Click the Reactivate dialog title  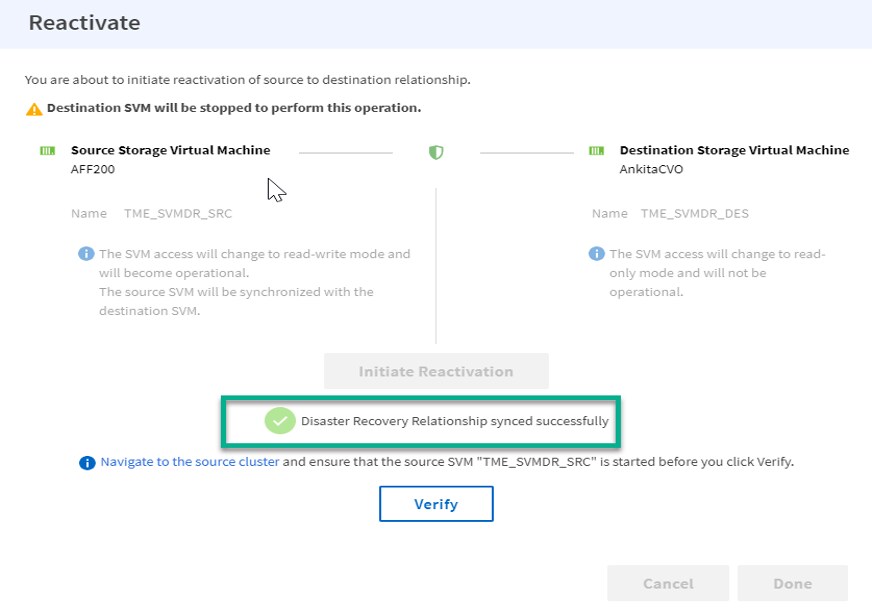(x=84, y=23)
